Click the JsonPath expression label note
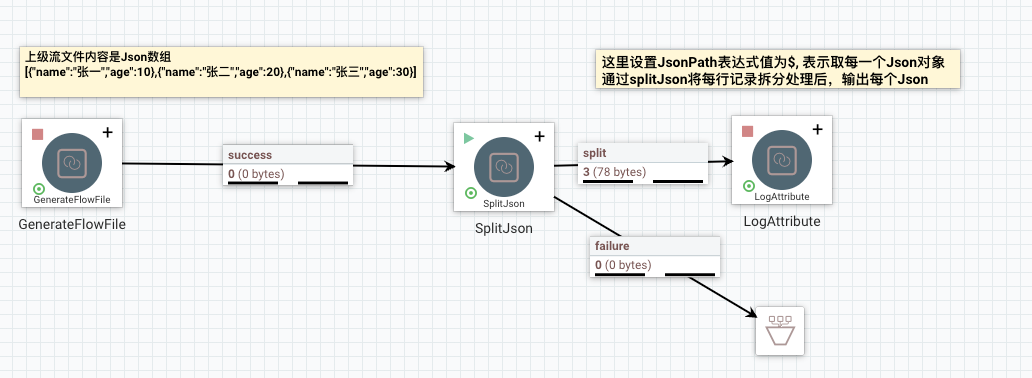This screenshot has height=378, width=1032. coord(777,69)
